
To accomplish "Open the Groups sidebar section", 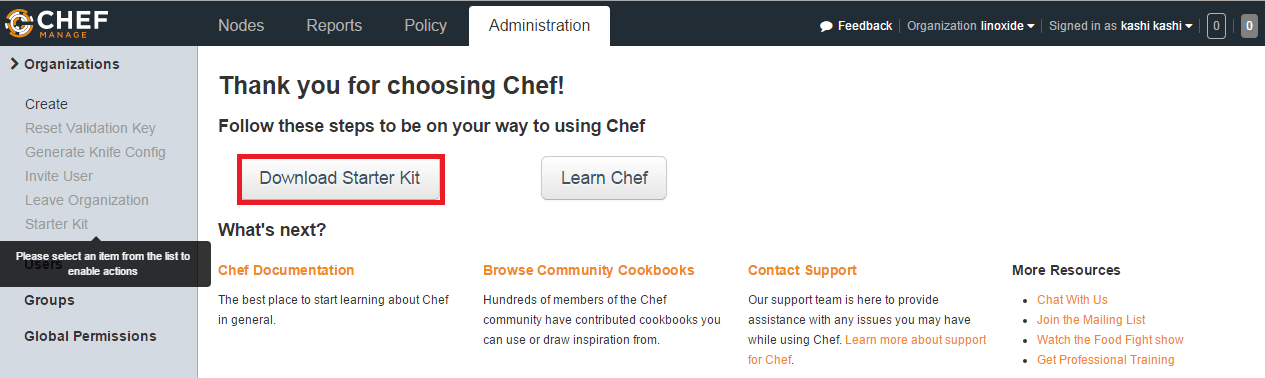I will 49,300.
